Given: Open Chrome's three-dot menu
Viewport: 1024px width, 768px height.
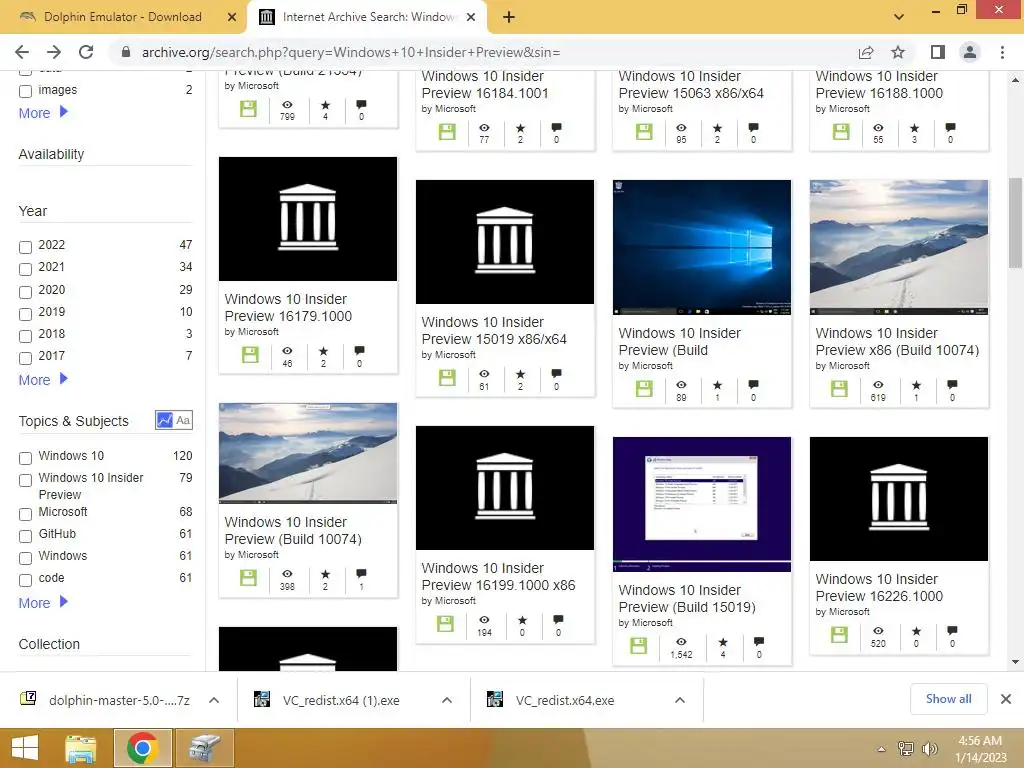Looking at the screenshot, I should [1002, 52].
